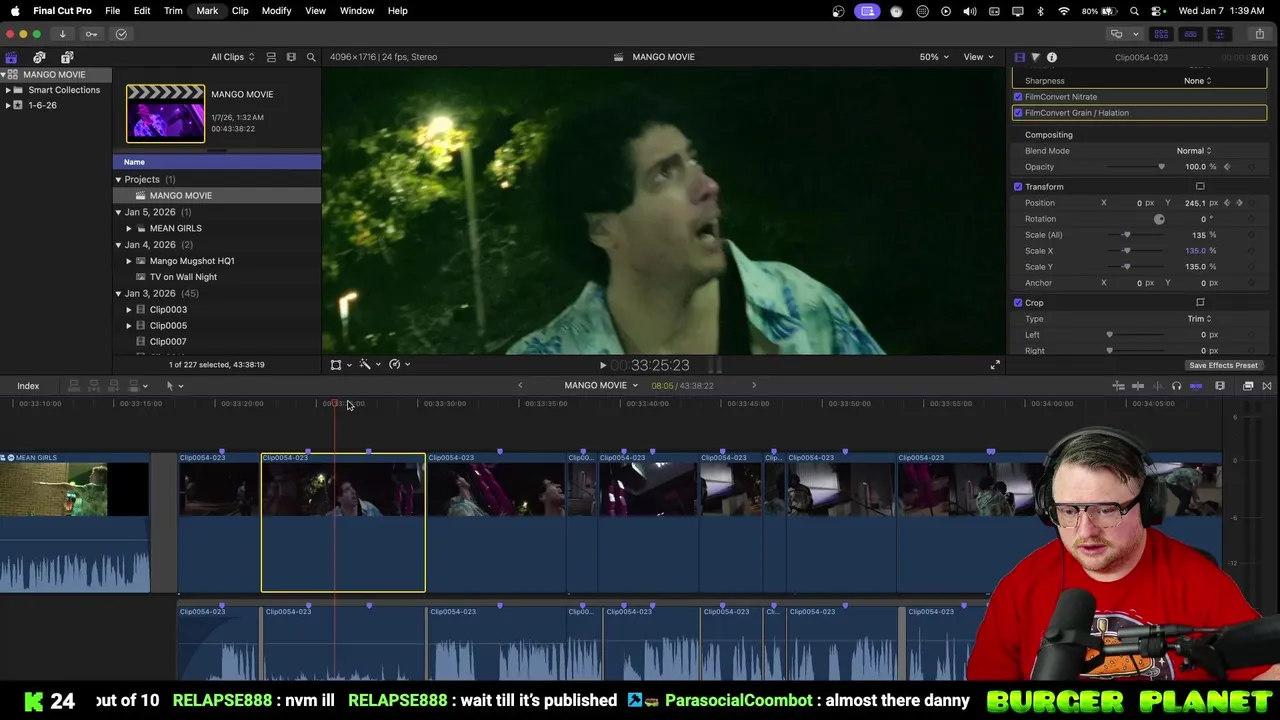Collapse the Jan 5, 2026 group
Screen dimensions: 1280x720
(x=118, y=212)
